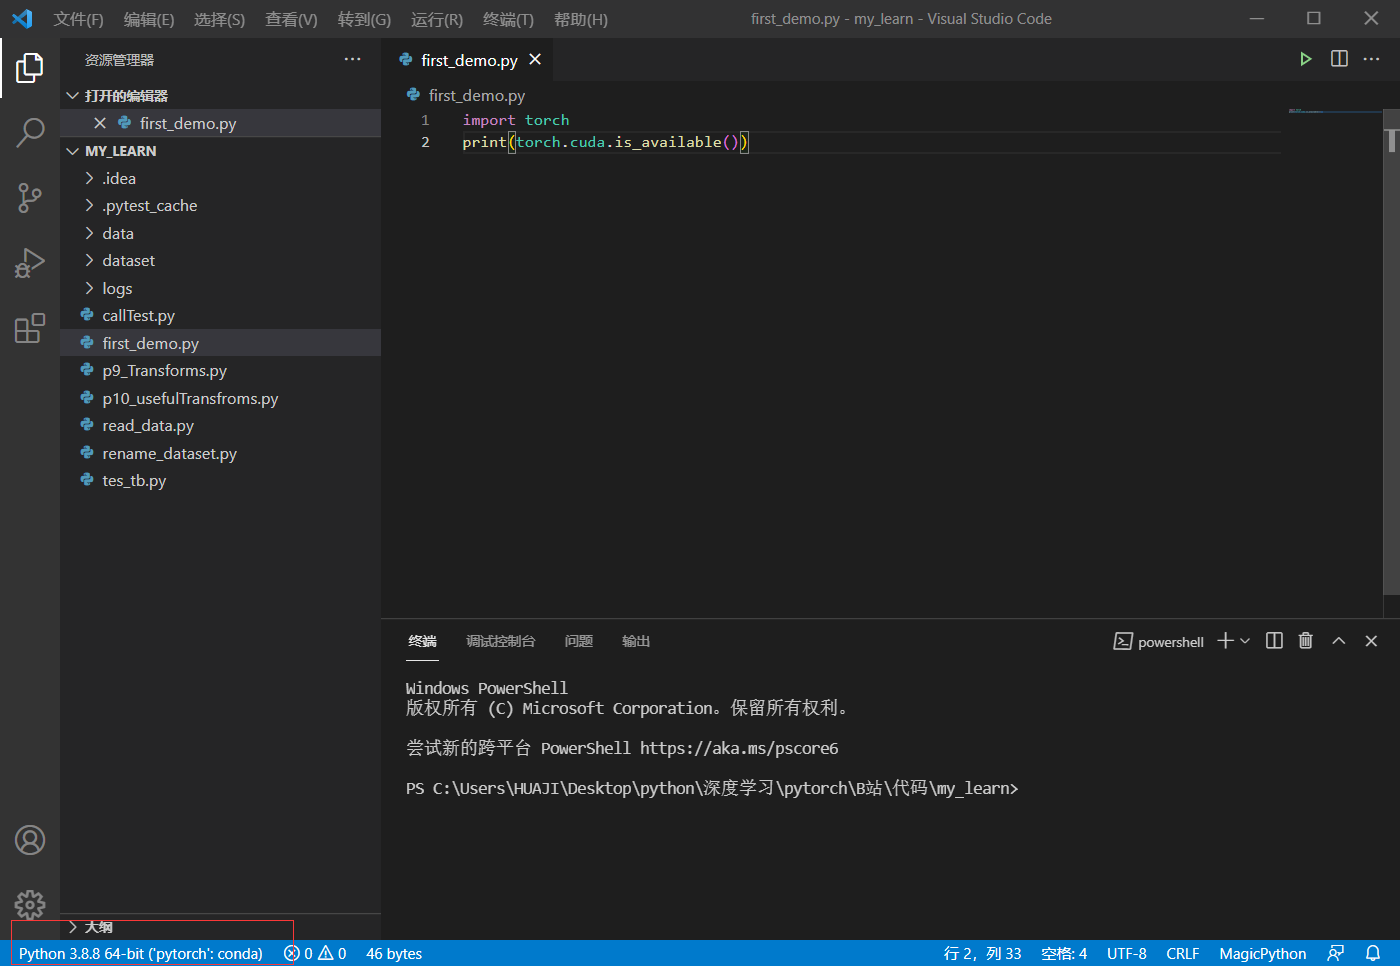The image size is (1400, 966).
Task: Kill the active terminal with the trash icon
Action: coord(1305,641)
